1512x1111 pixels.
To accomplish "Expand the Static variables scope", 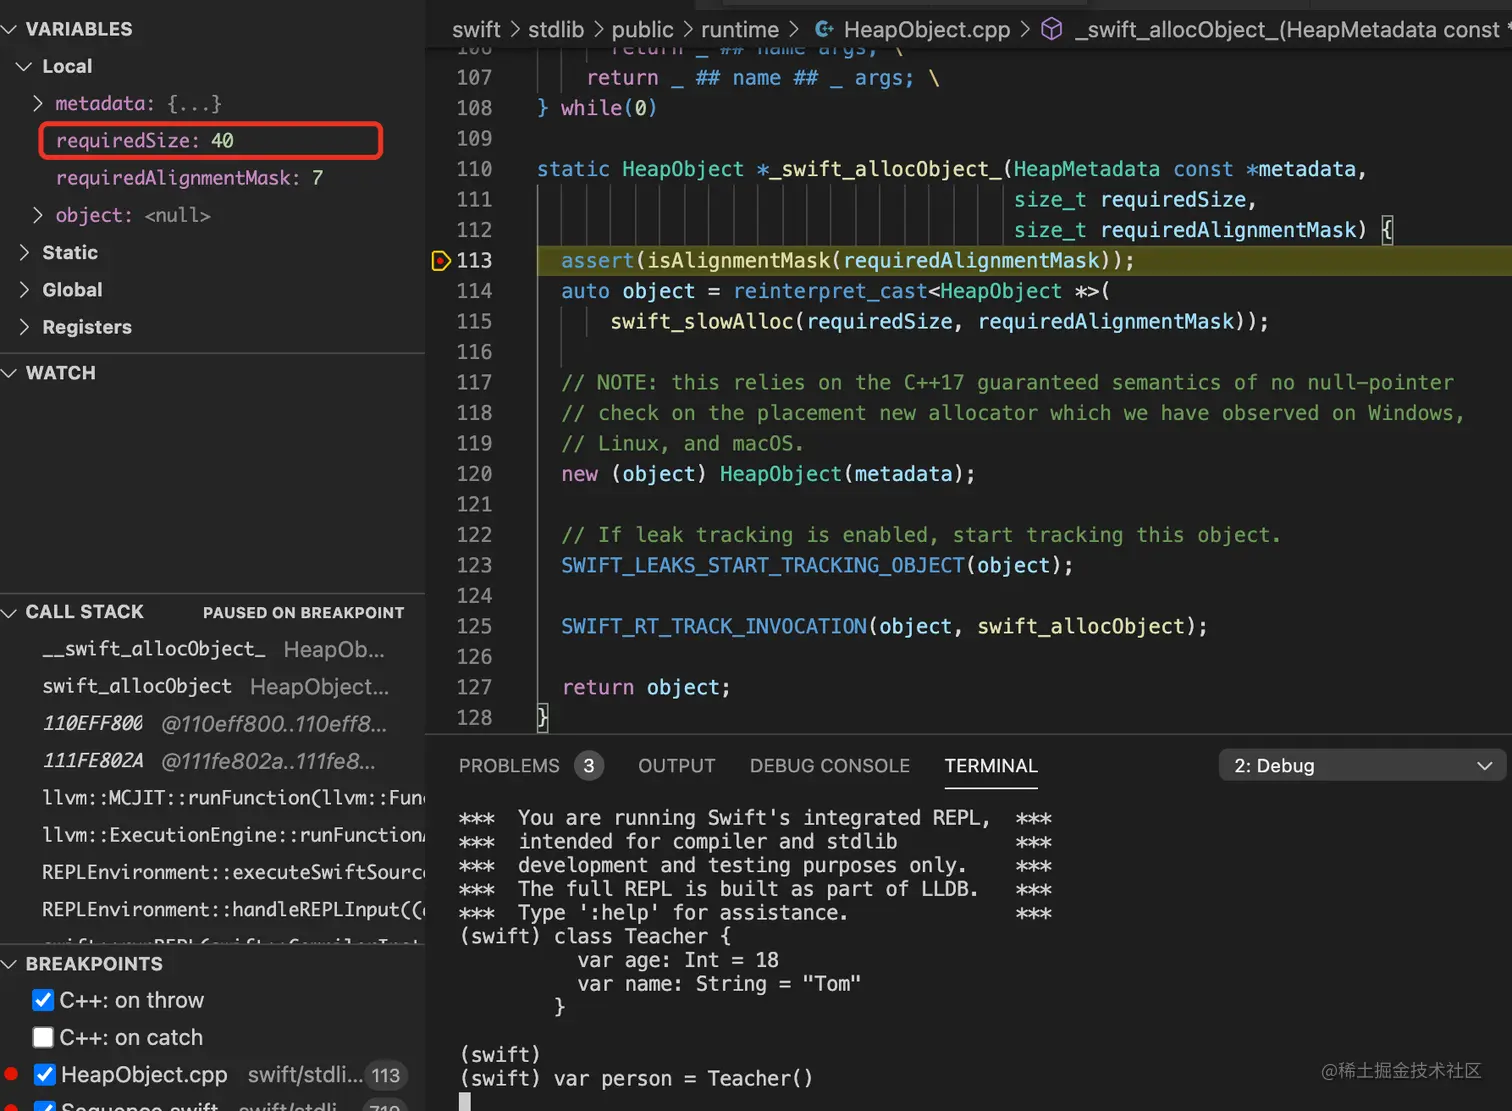I will point(25,253).
